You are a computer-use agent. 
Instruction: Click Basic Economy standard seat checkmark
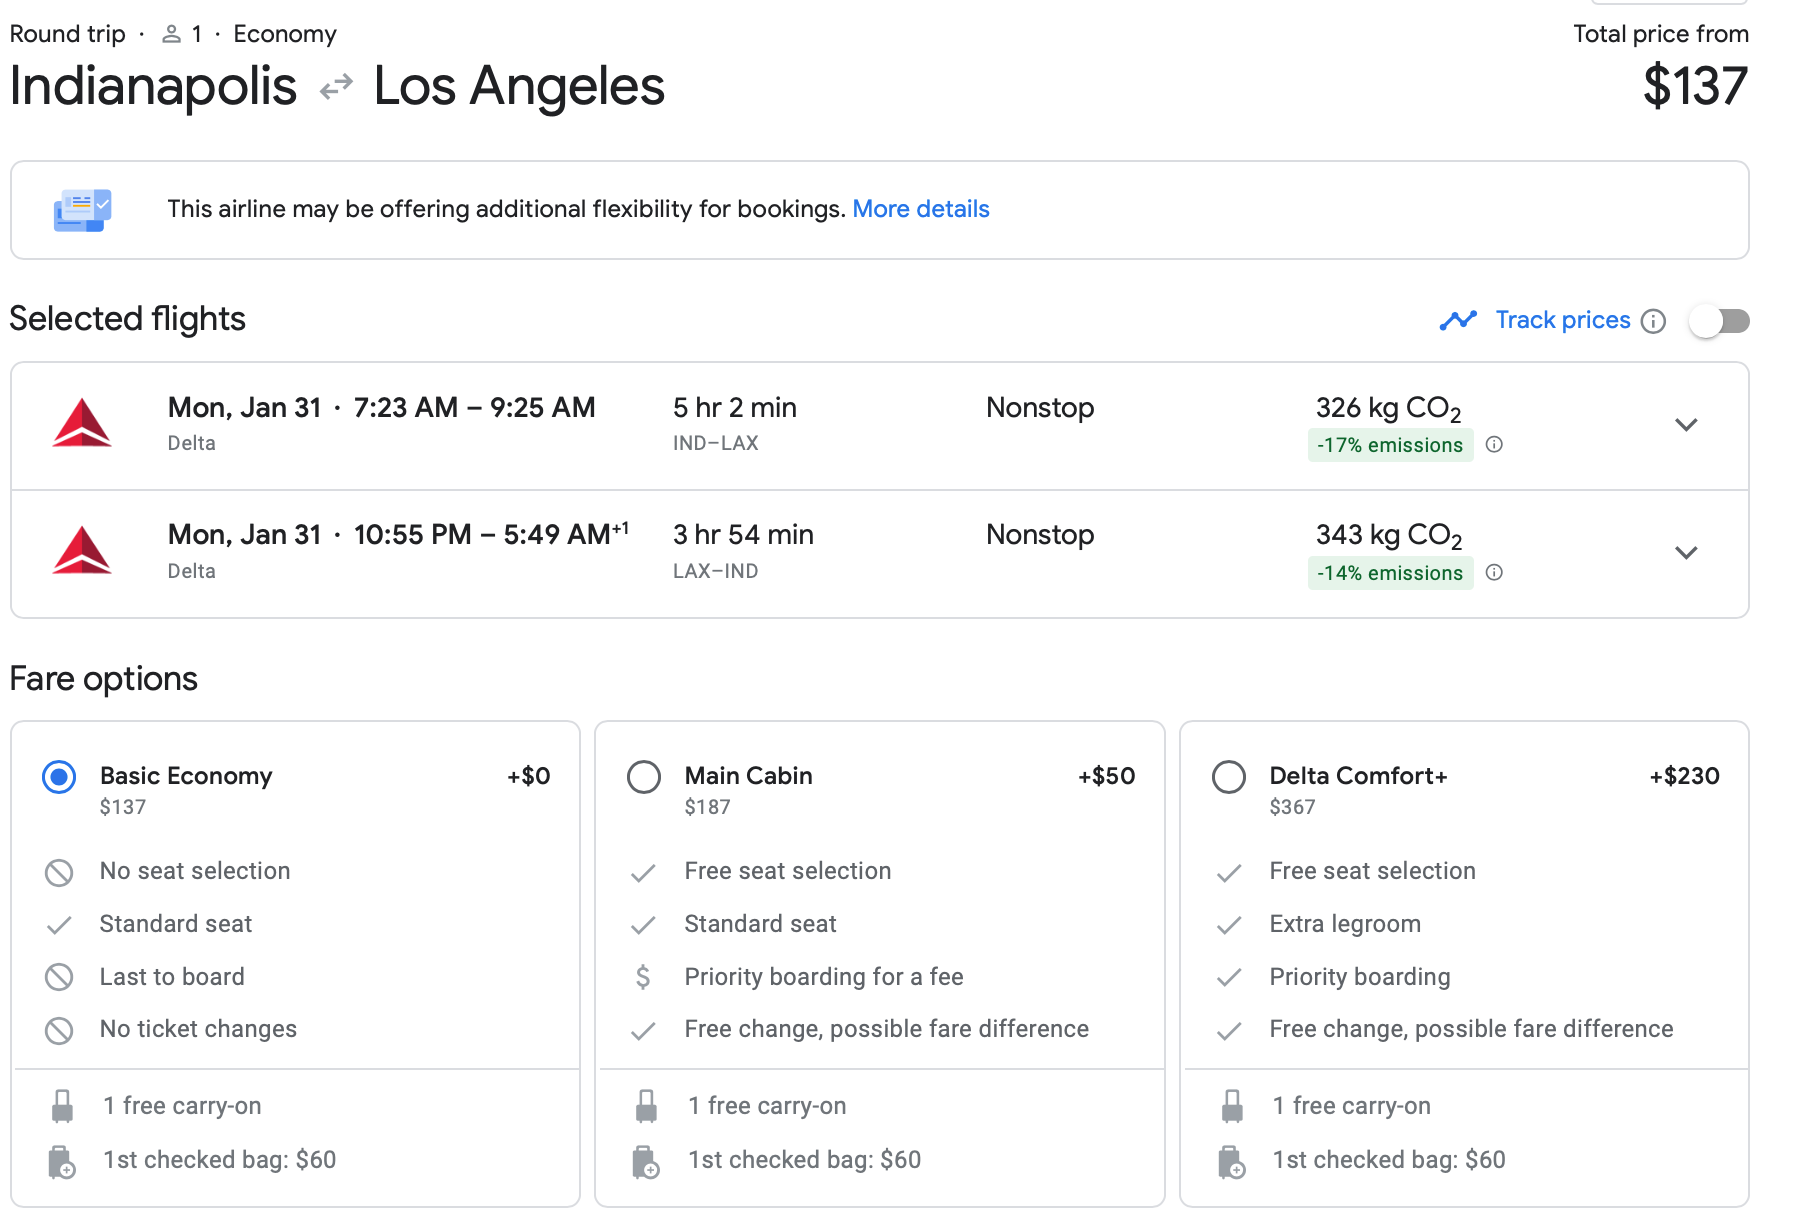click(x=59, y=926)
